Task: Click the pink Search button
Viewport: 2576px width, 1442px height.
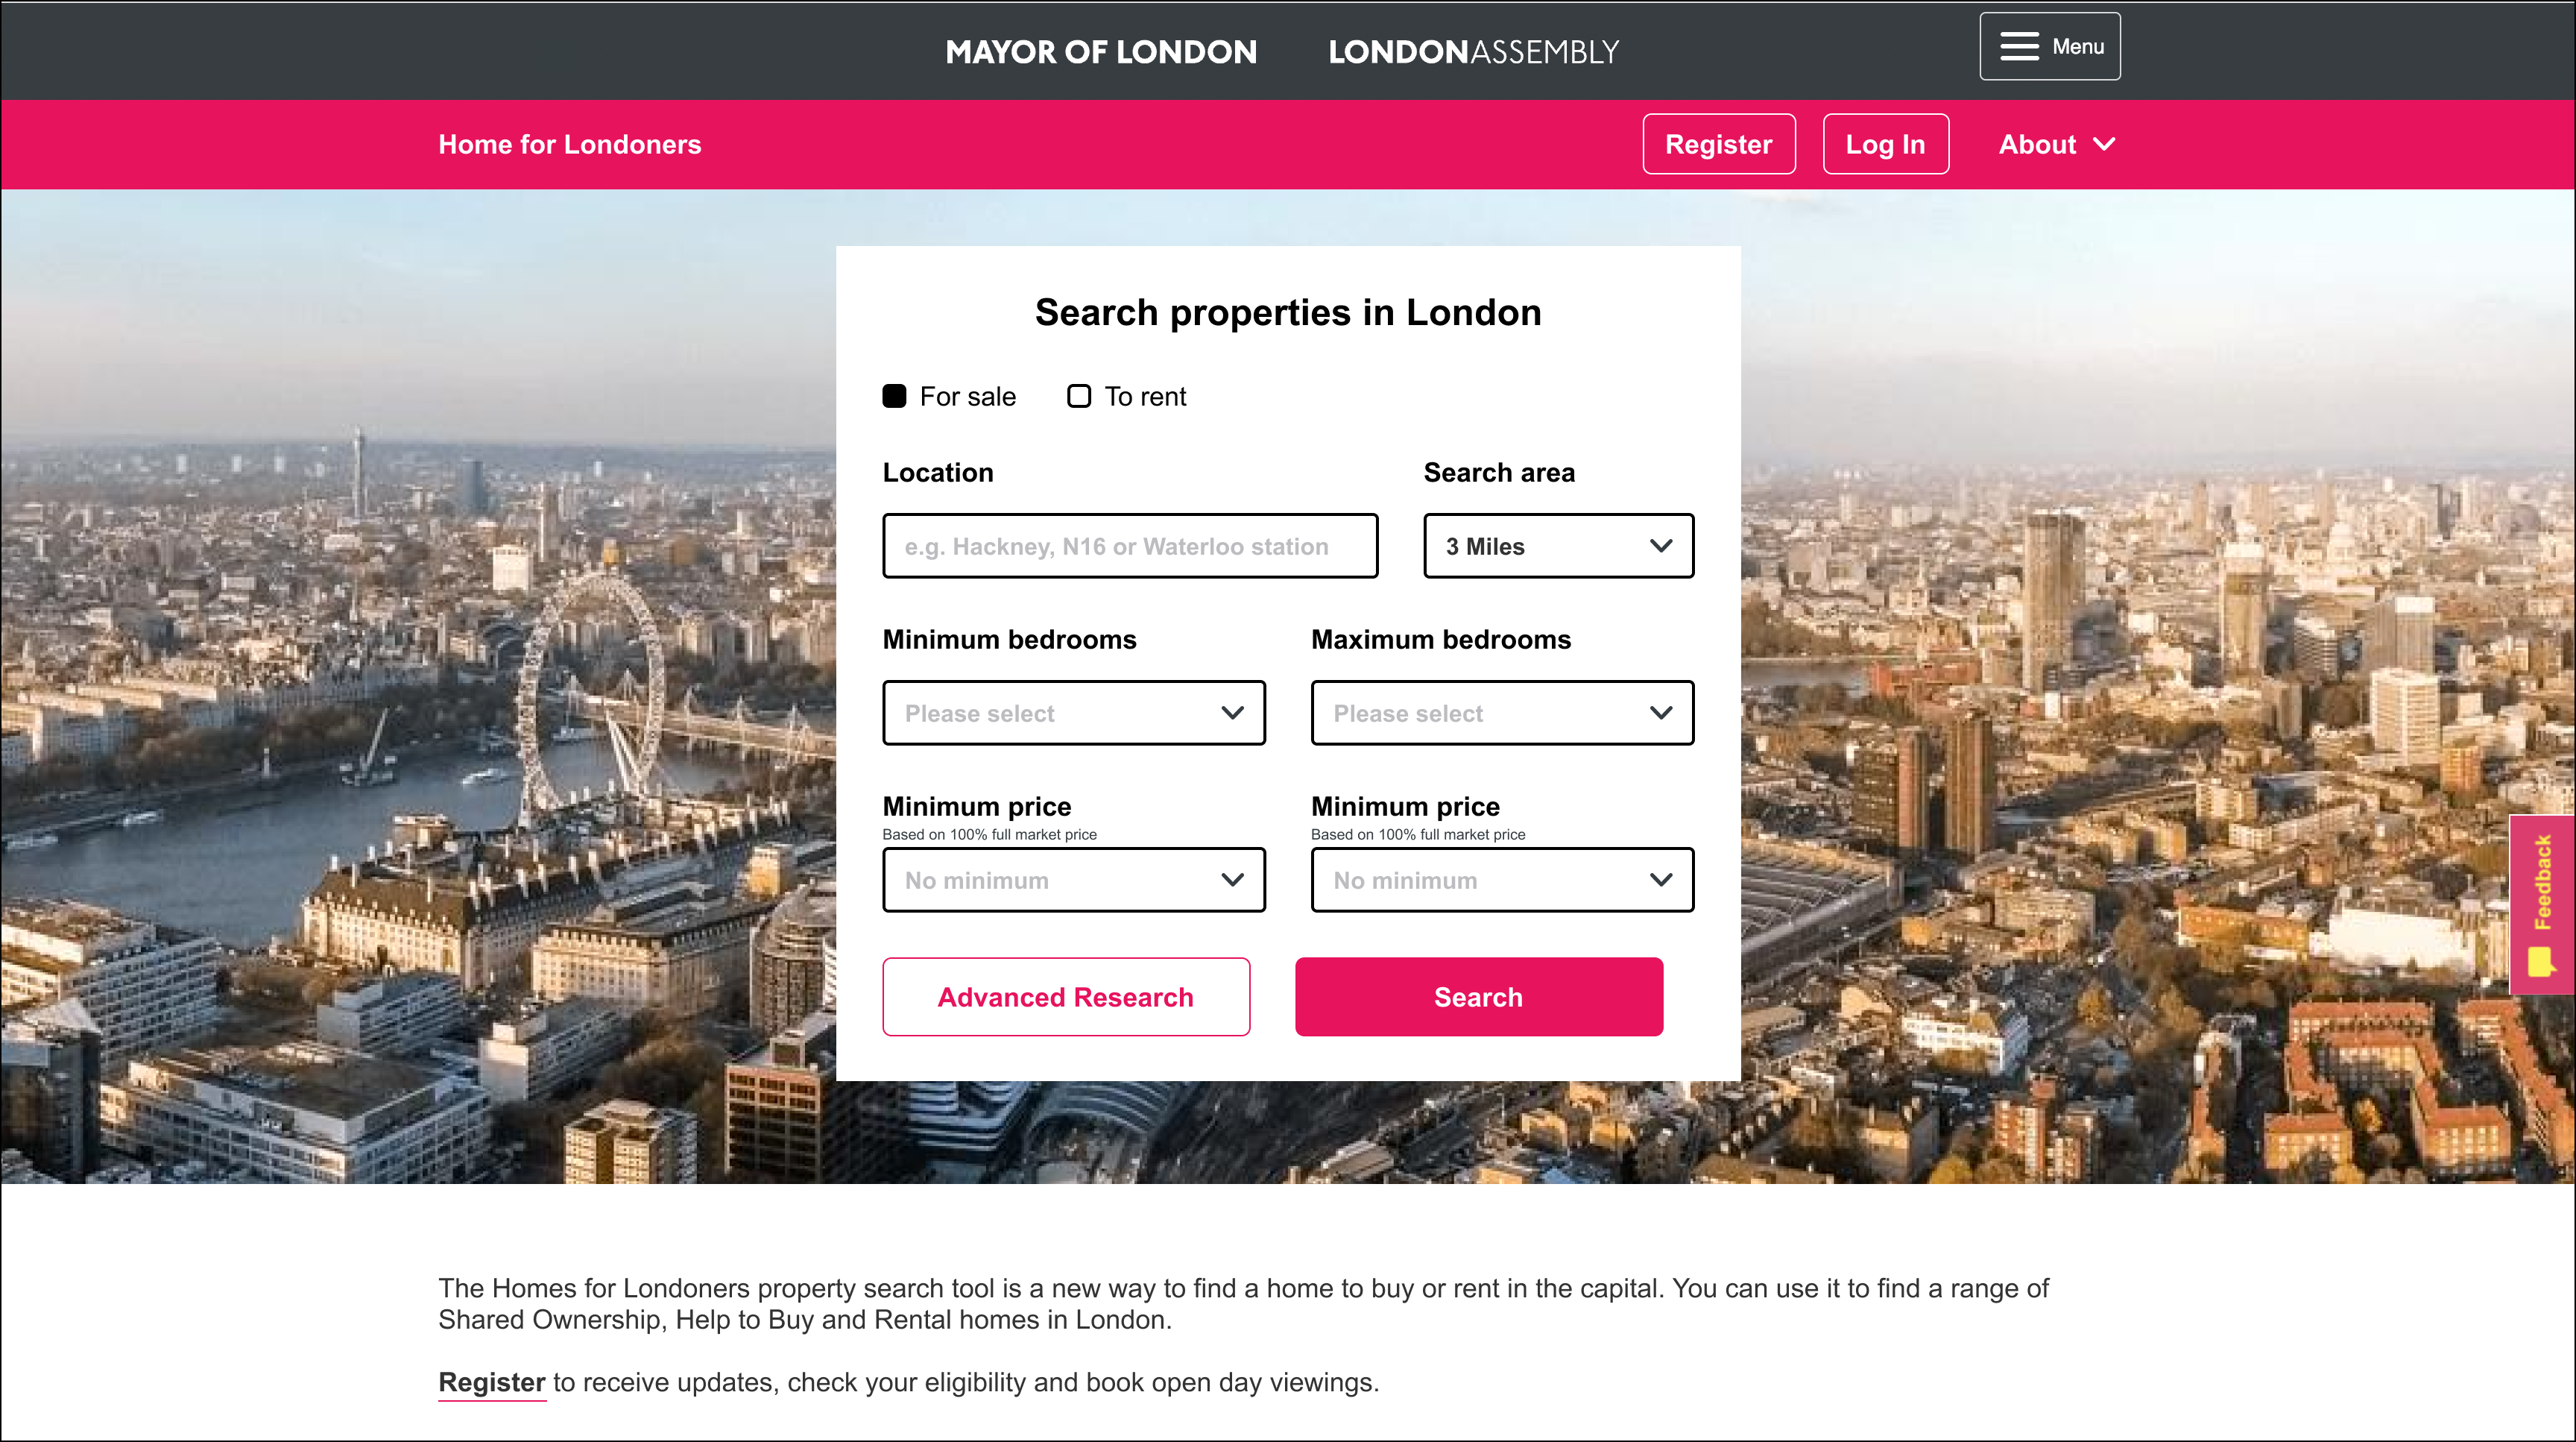Action: [1478, 997]
